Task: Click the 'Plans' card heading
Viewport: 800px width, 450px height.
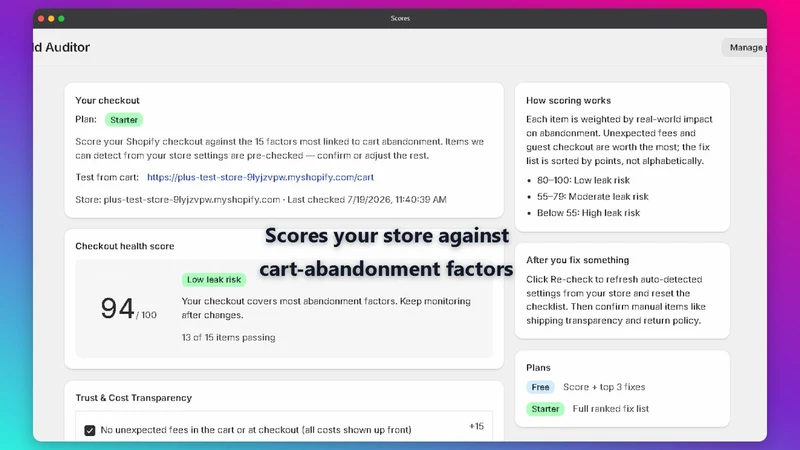Action: coord(538,368)
